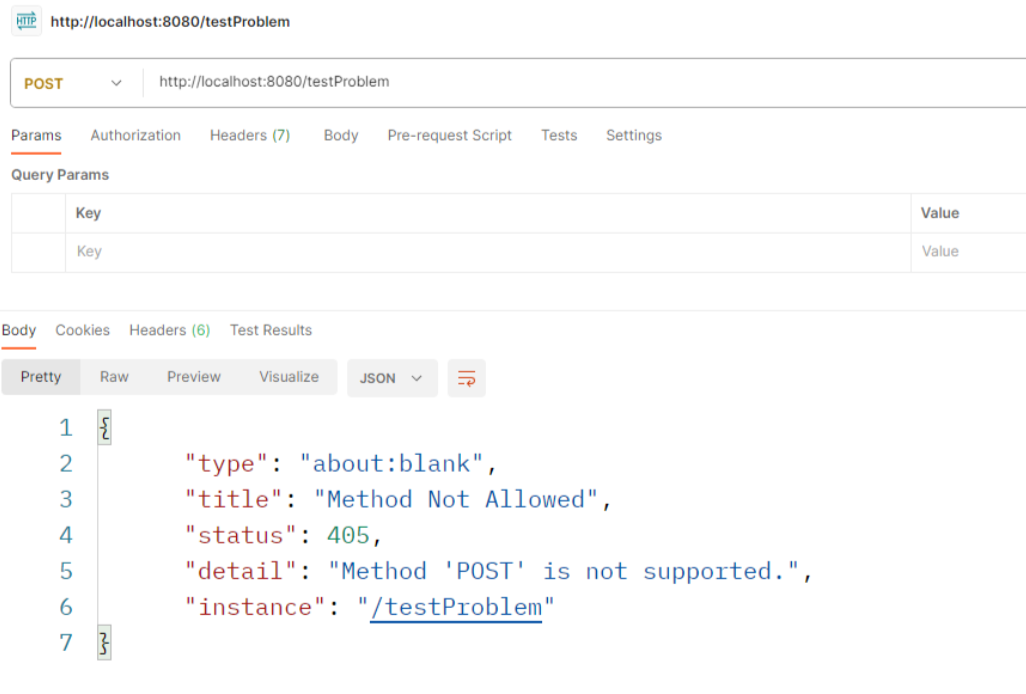Follow the "/testProblem" instance link
The height and width of the screenshot is (694, 1026).
456,607
